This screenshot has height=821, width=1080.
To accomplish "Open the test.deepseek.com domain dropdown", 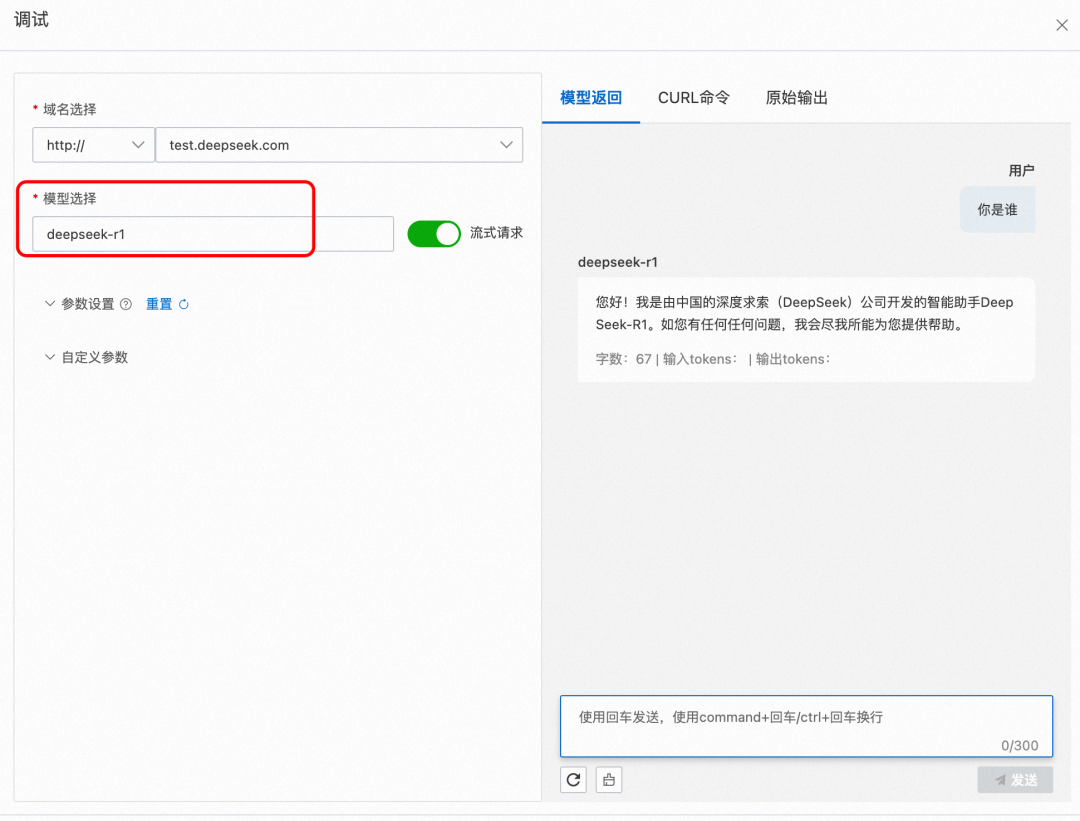I will click(340, 144).
